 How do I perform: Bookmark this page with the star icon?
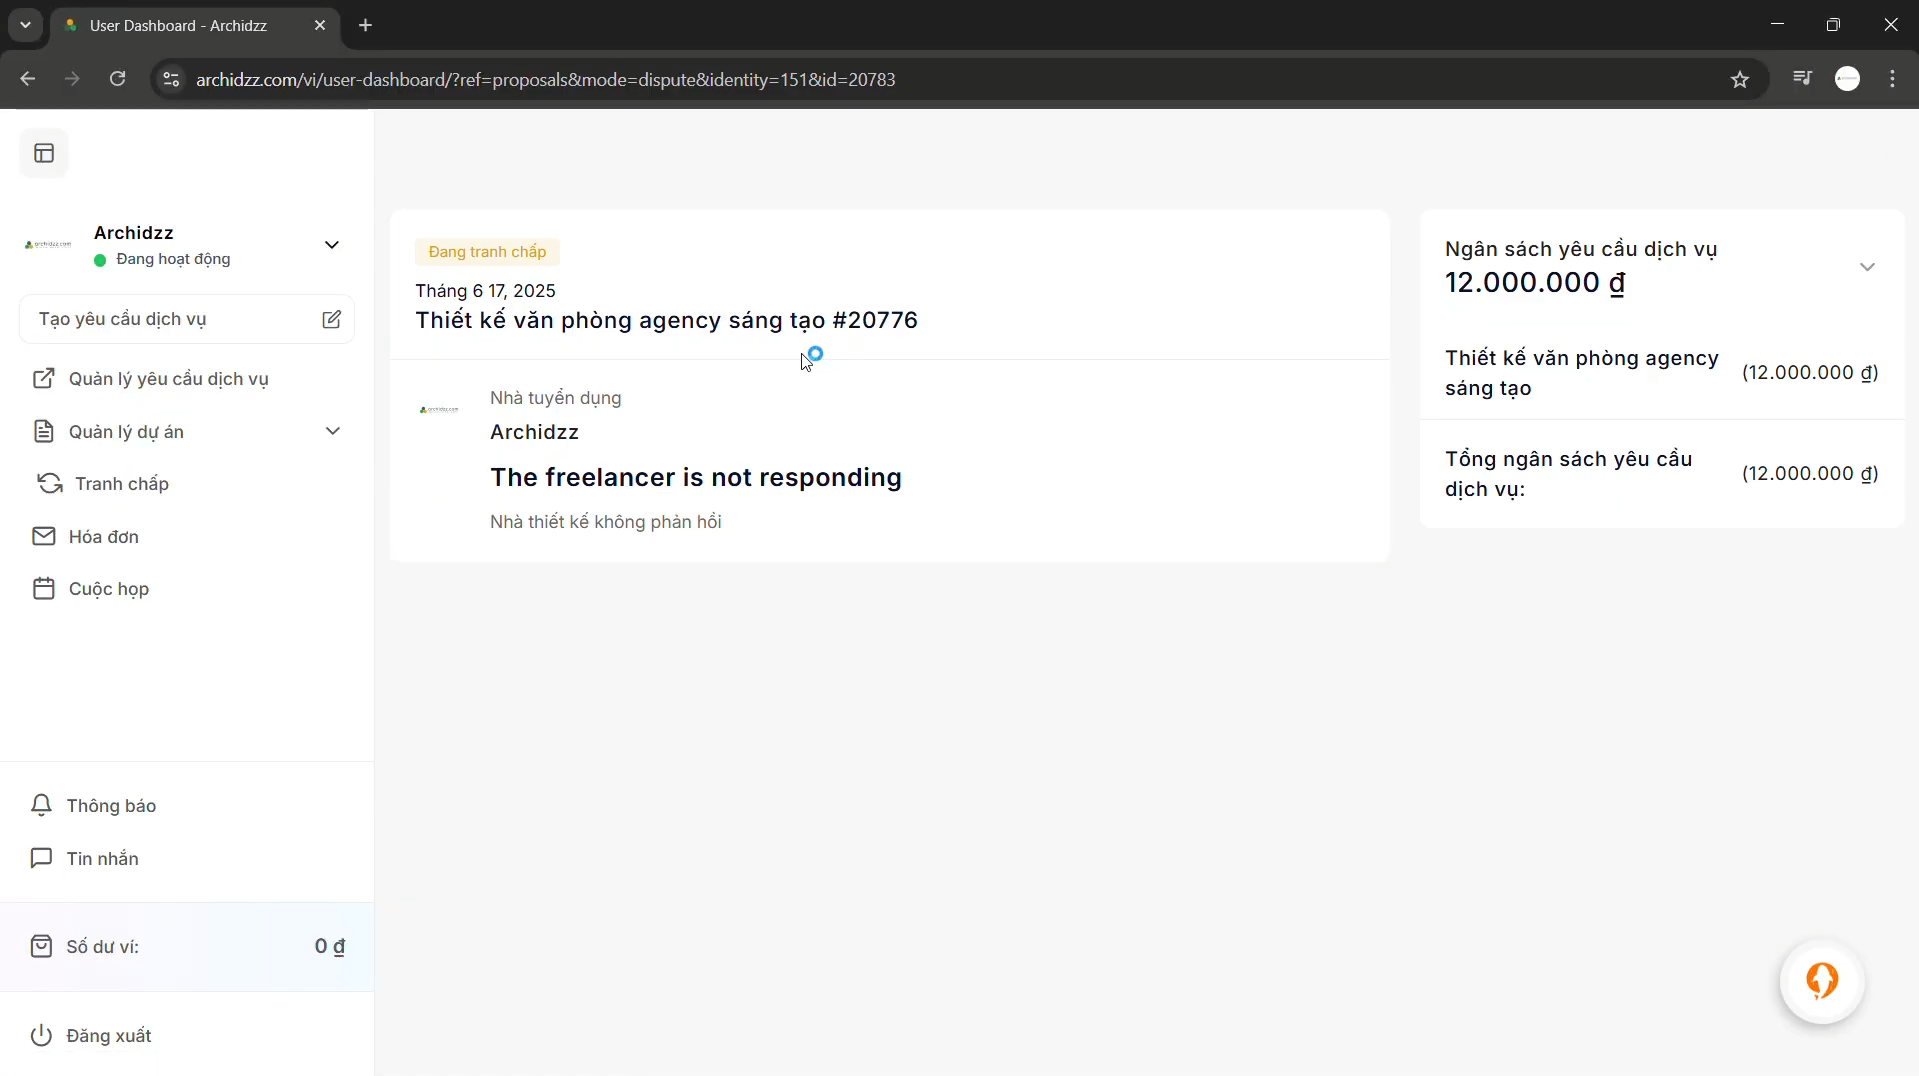click(x=1739, y=80)
